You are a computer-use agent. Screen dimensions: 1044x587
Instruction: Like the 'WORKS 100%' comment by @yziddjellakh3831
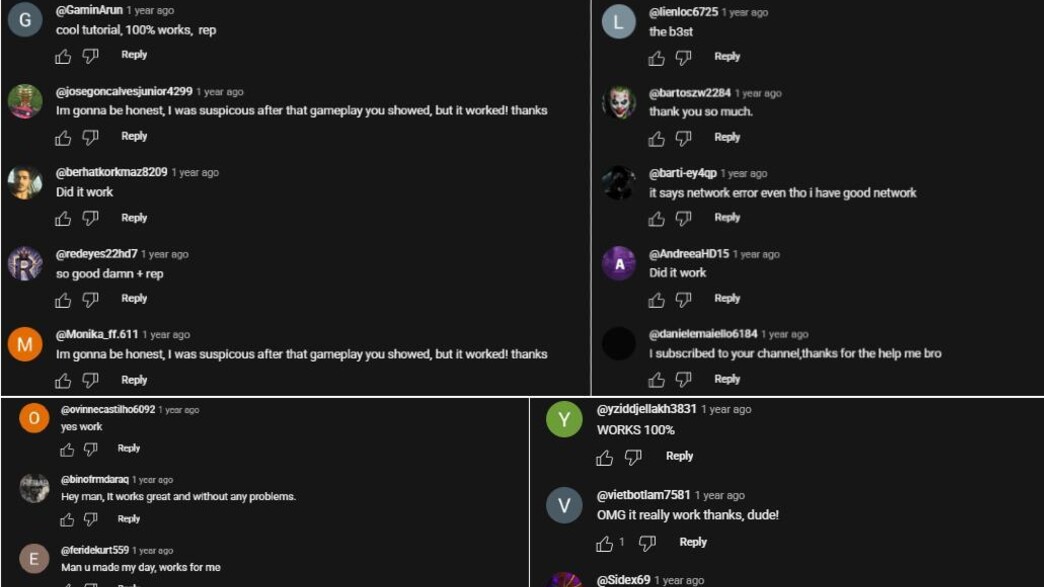[604, 457]
